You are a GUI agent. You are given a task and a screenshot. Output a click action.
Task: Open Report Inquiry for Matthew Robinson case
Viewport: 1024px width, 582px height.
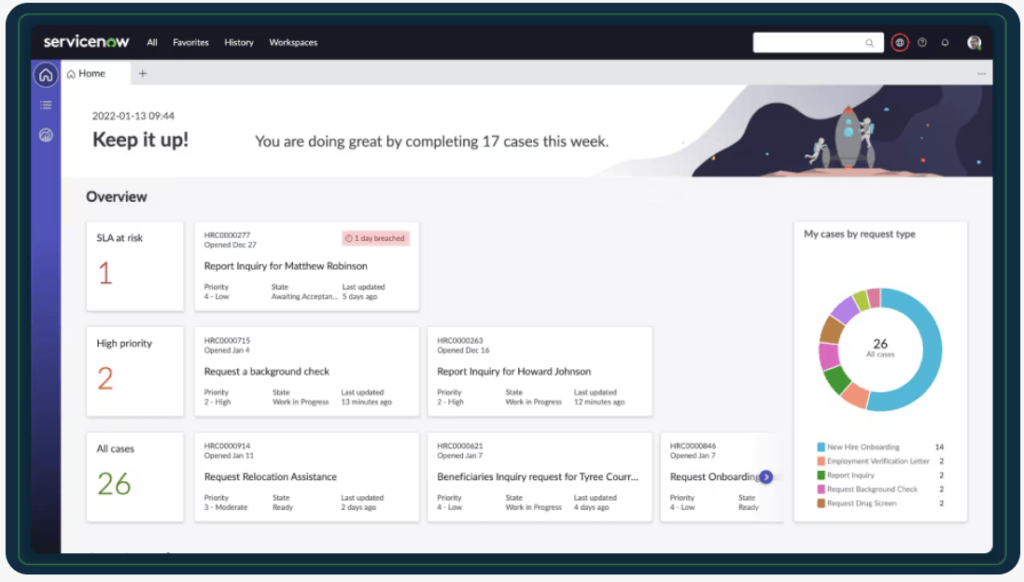coord(307,266)
